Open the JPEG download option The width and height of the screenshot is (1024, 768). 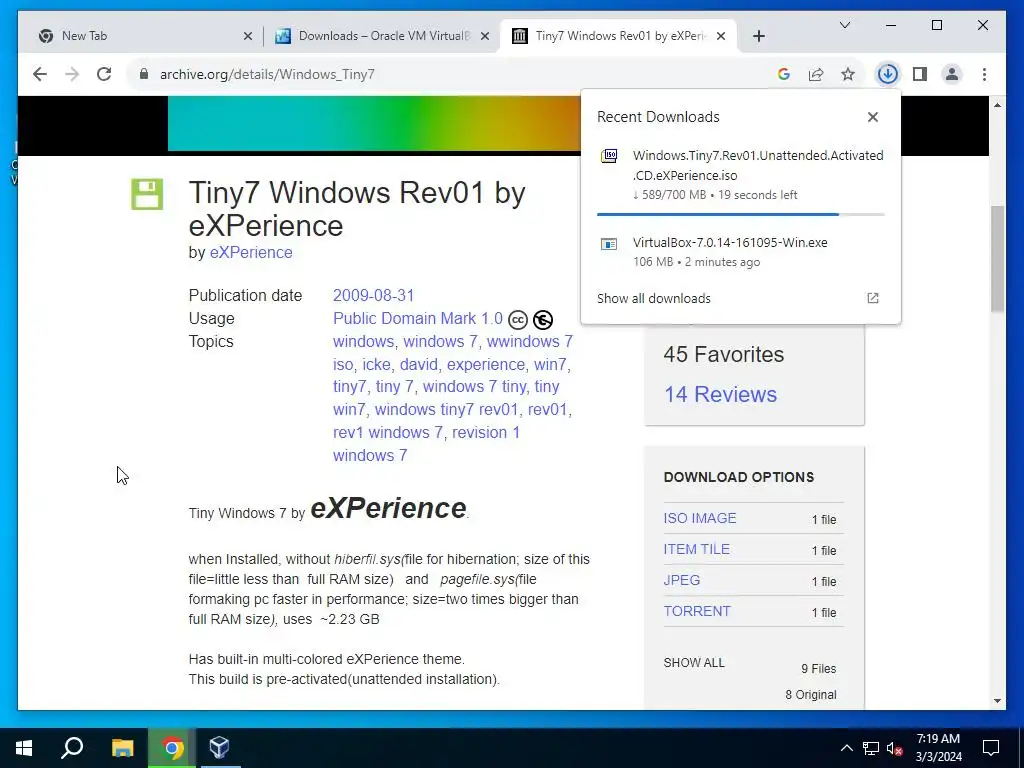click(682, 580)
